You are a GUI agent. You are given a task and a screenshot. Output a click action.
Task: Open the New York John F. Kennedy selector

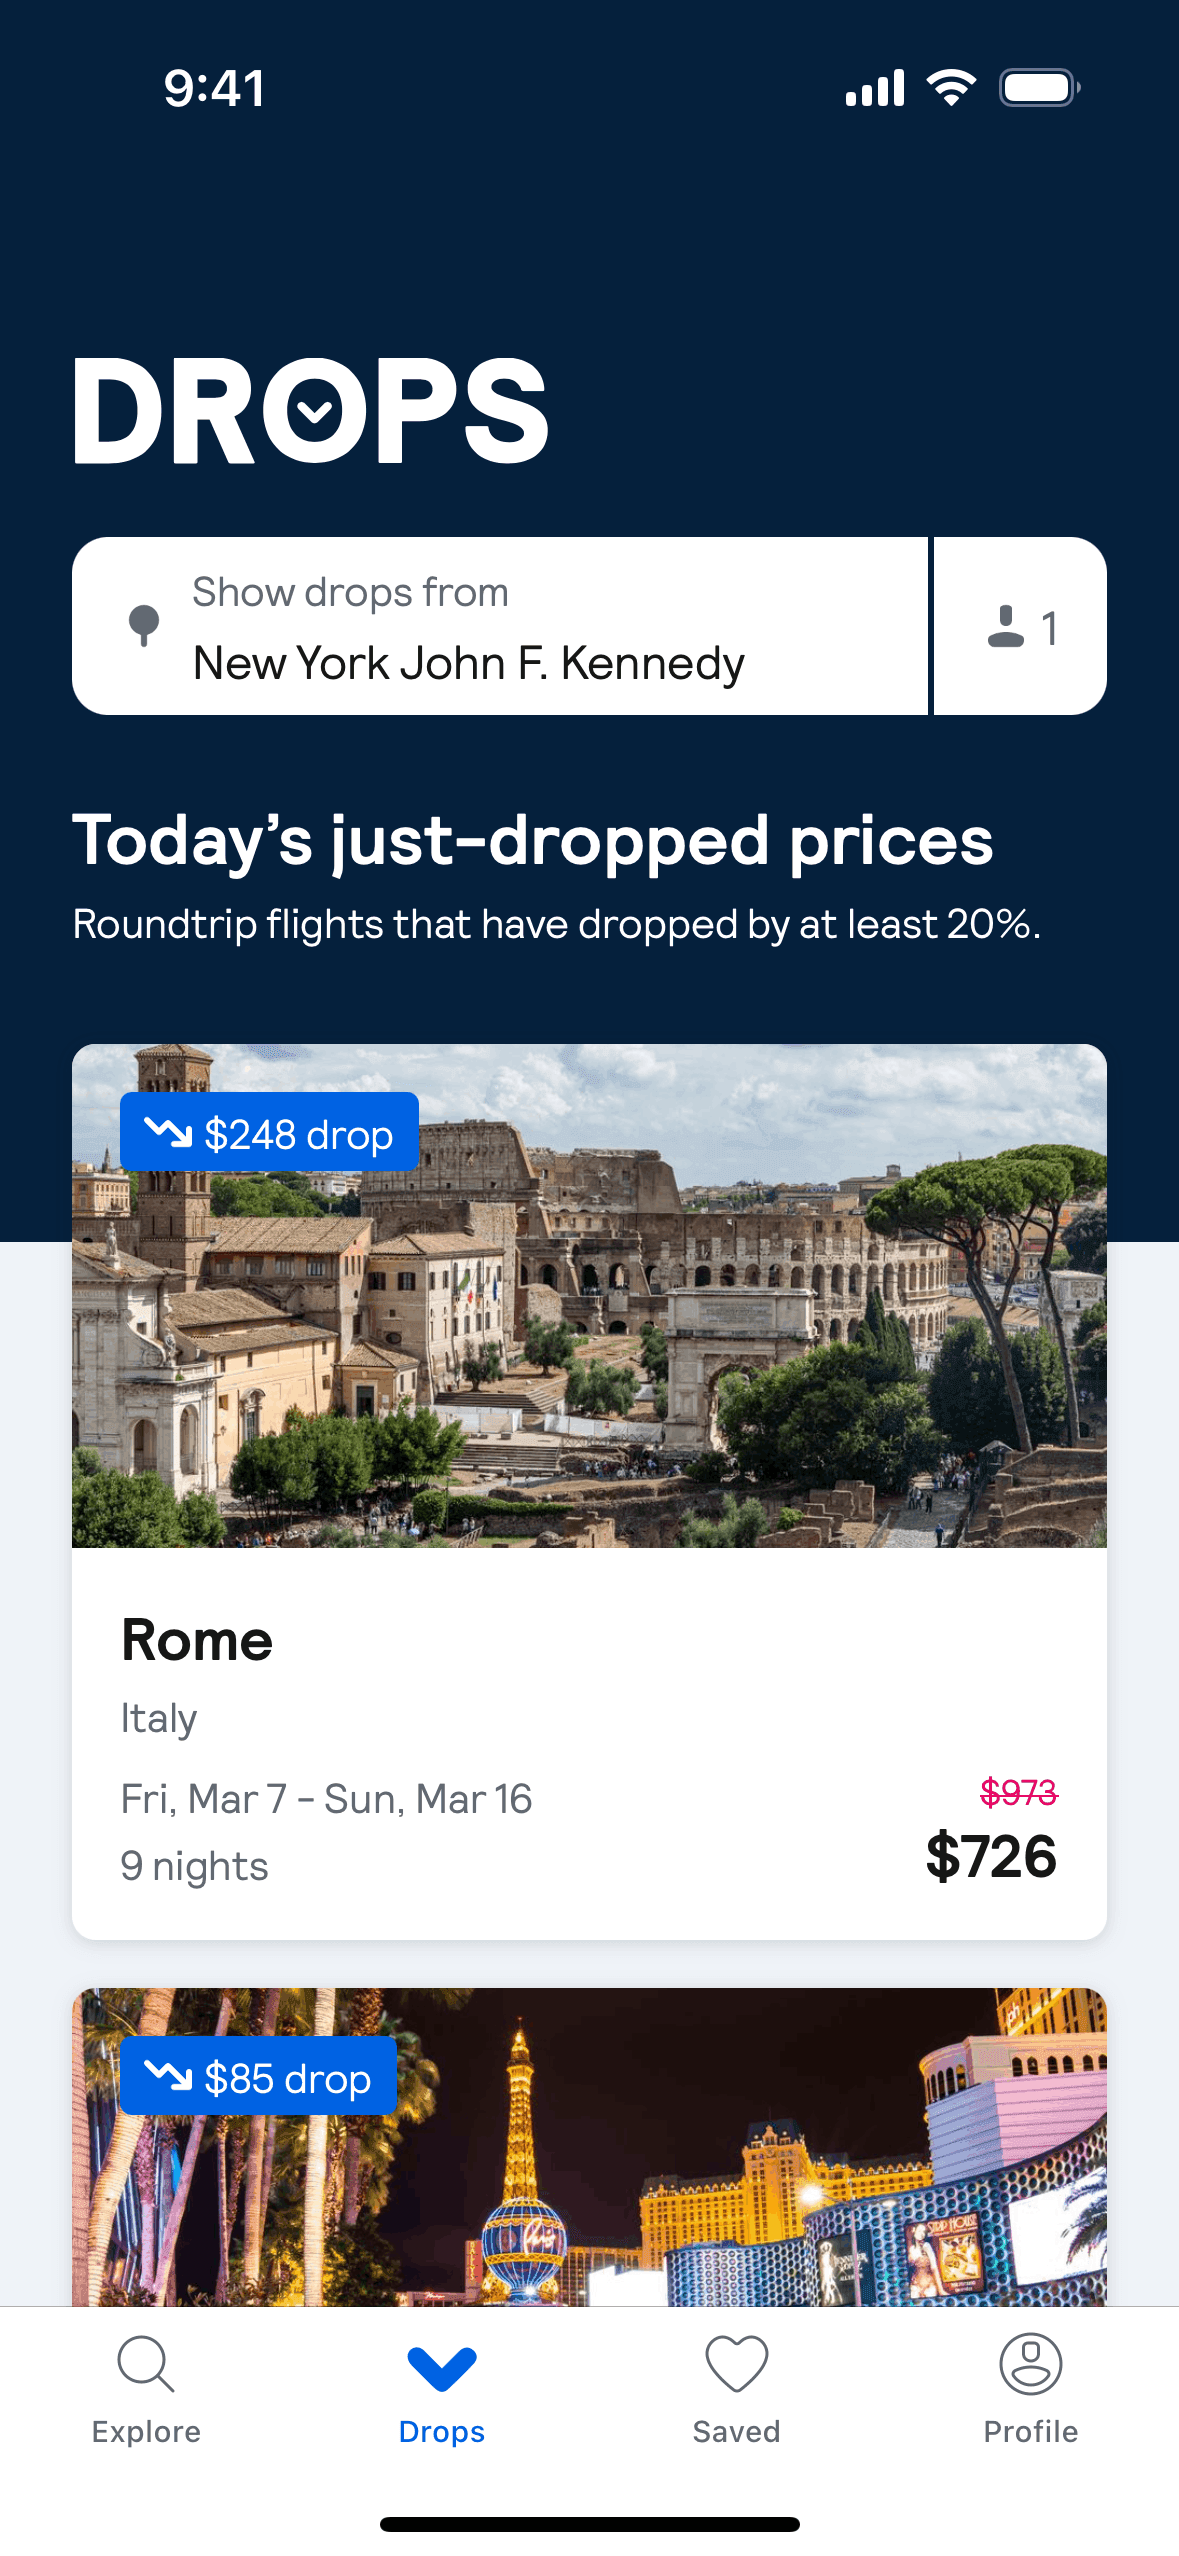click(x=469, y=663)
